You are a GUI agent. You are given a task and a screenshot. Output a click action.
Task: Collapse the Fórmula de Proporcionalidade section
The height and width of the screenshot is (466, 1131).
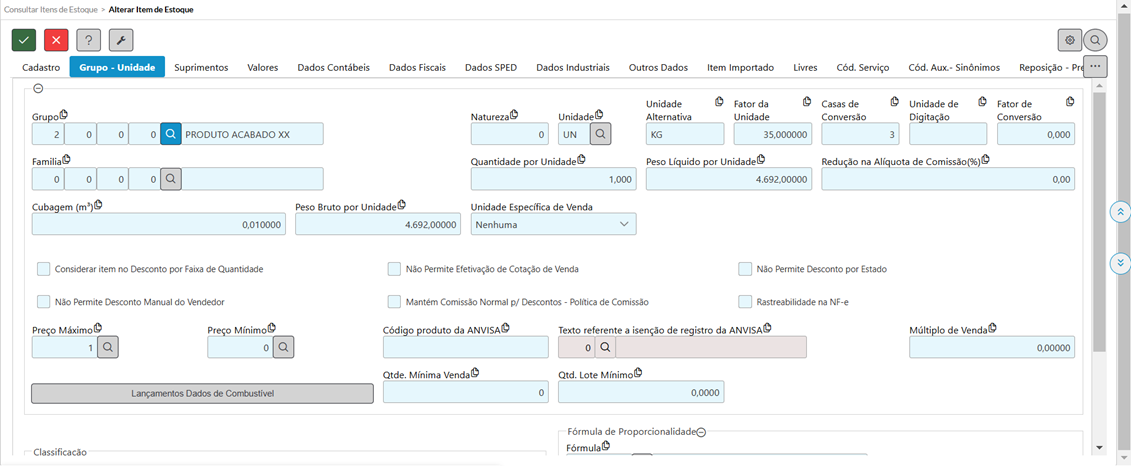click(702, 432)
